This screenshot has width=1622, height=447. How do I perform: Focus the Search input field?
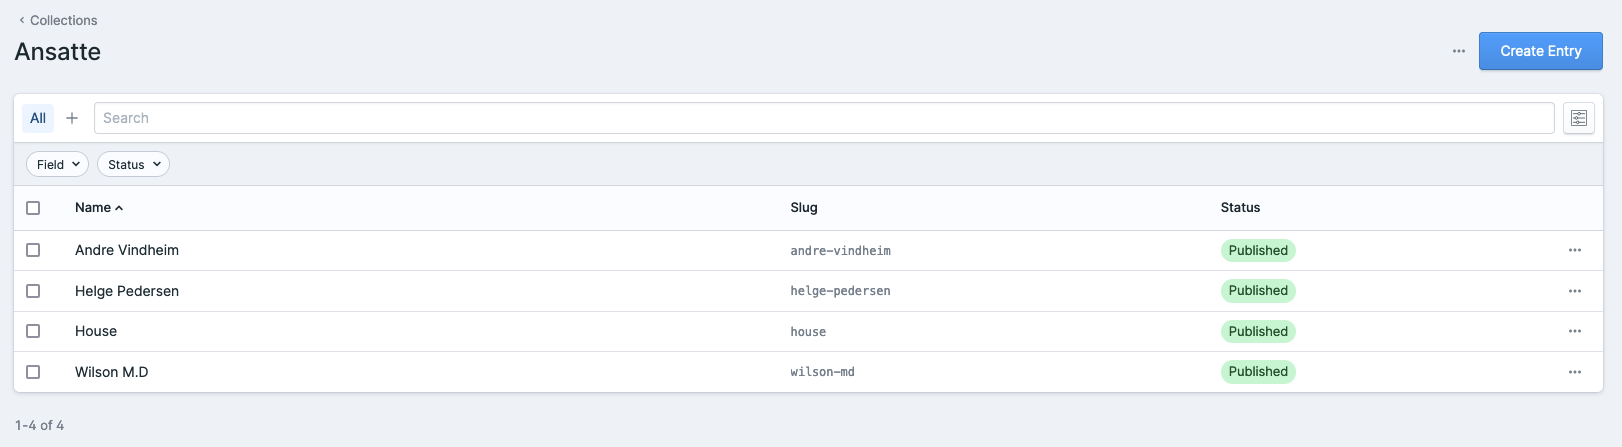(823, 118)
